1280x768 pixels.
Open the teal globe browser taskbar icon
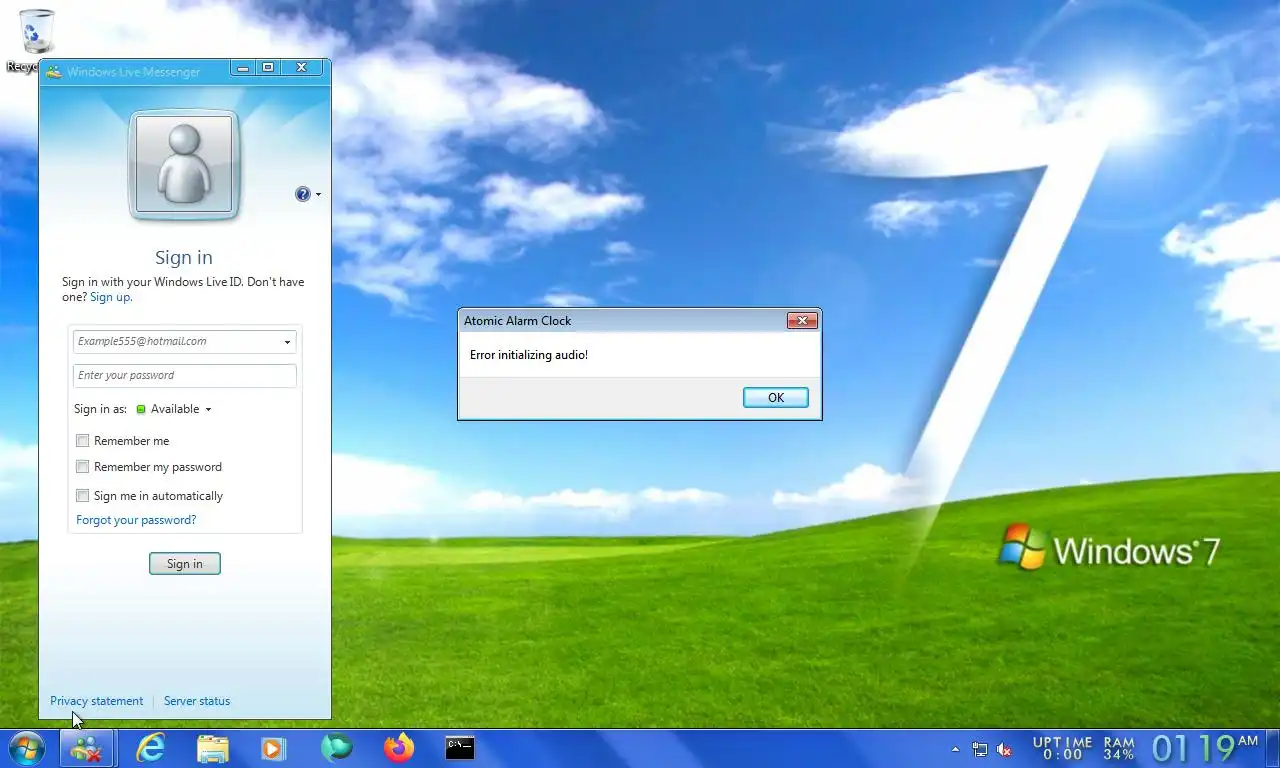(337, 748)
